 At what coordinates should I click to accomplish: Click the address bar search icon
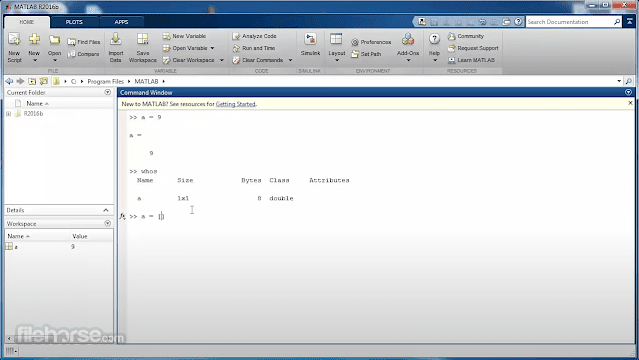[x=629, y=81]
